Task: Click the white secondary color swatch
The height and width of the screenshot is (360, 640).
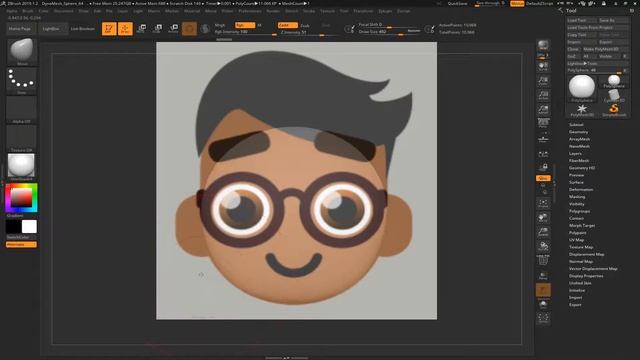Action: click(29, 227)
